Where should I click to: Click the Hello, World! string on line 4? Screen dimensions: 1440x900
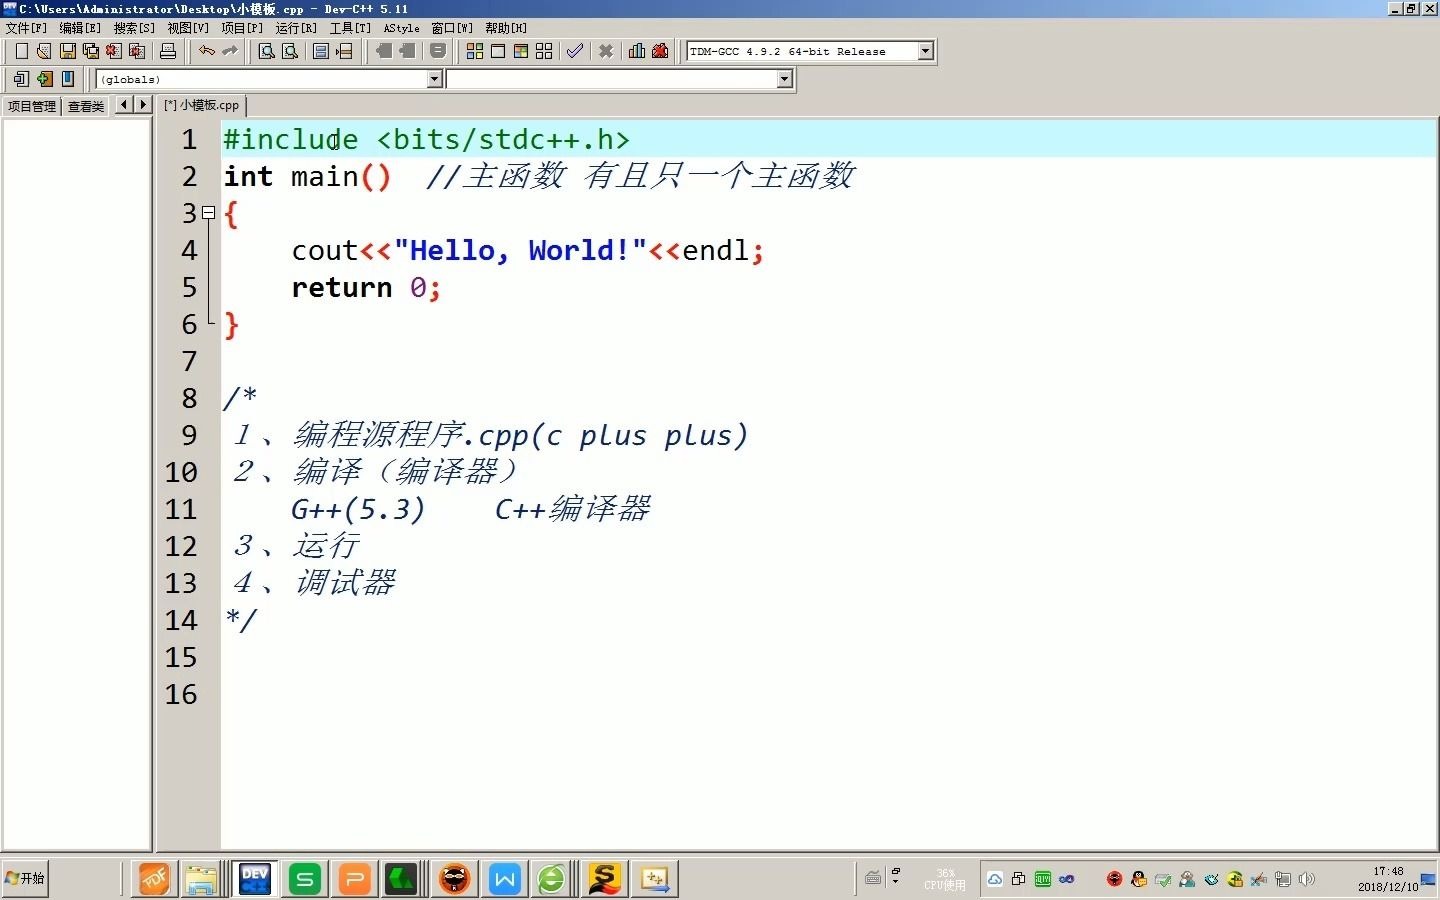(x=520, y=250)
